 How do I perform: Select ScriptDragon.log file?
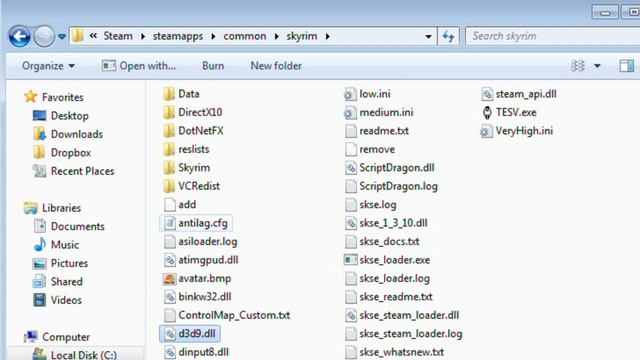point(391,186)
